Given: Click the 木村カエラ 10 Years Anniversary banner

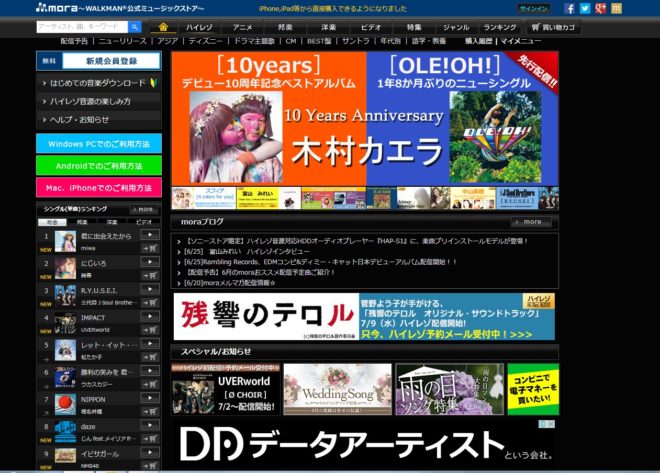Looking at the screenshot, I should coord(365,119).
